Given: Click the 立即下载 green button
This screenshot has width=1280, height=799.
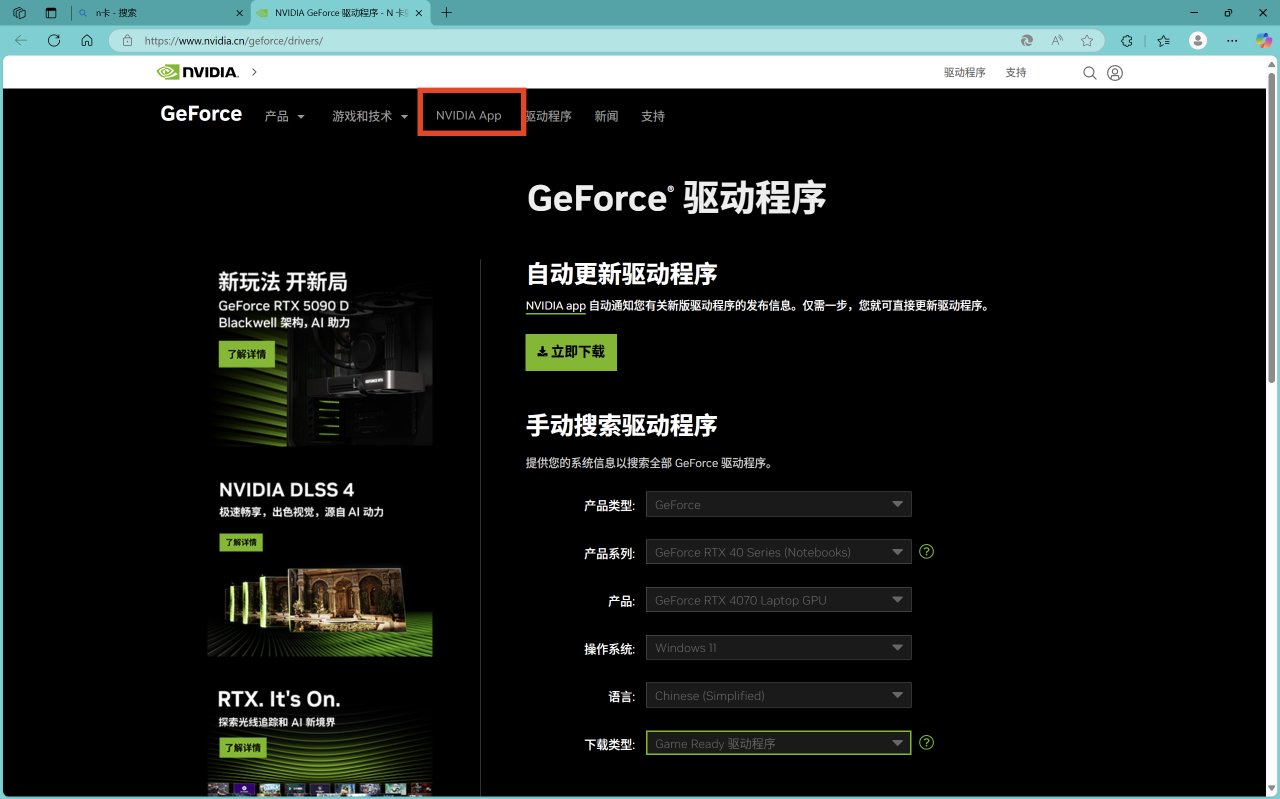Looking at the screenshot, I should tap(571, 352).
